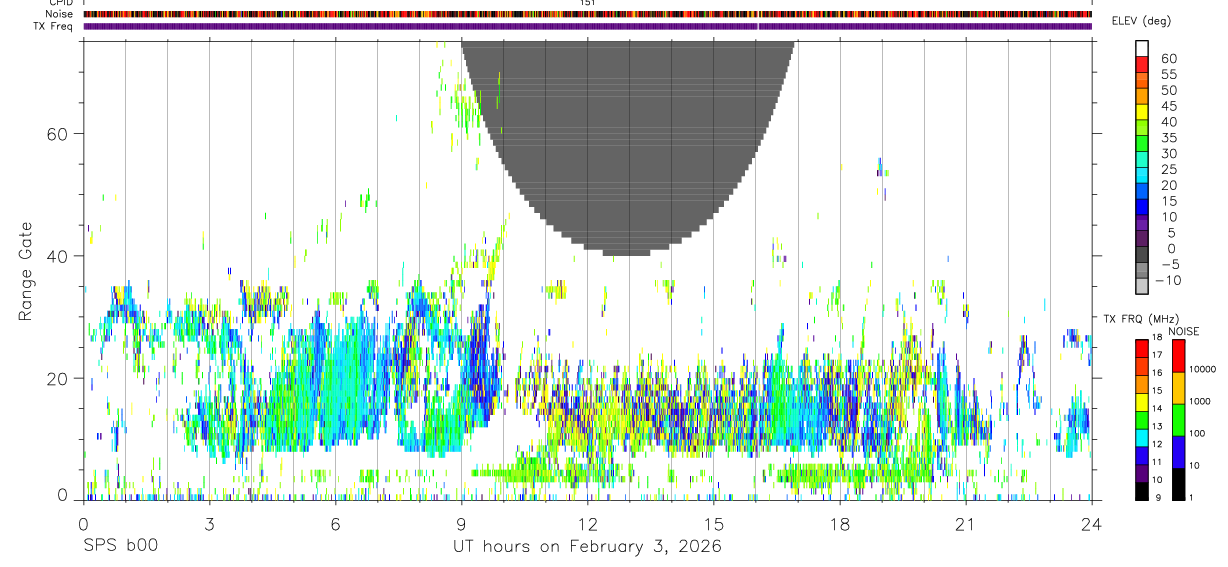Click the purple TX Freq strip above plot
The width and height of the screenshot is (1228, 567).
pos(588,27)
